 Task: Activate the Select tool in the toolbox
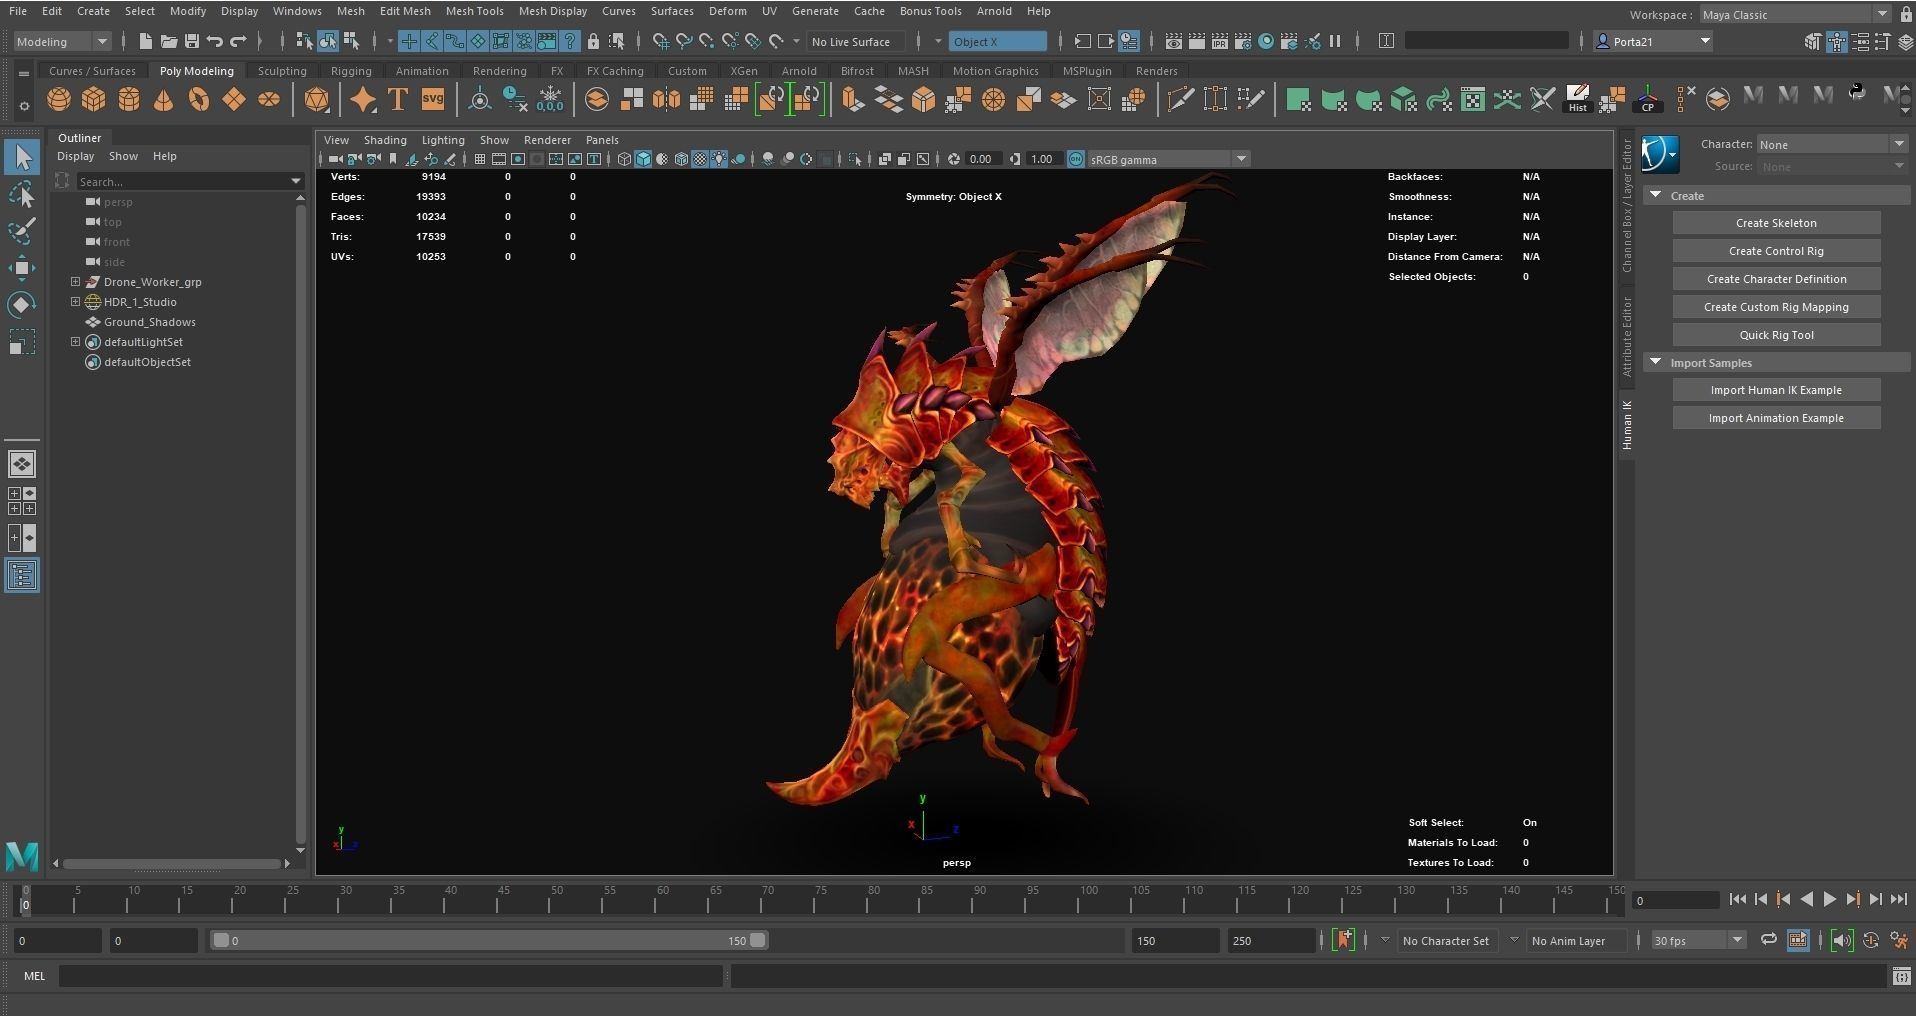coord(22,156)
